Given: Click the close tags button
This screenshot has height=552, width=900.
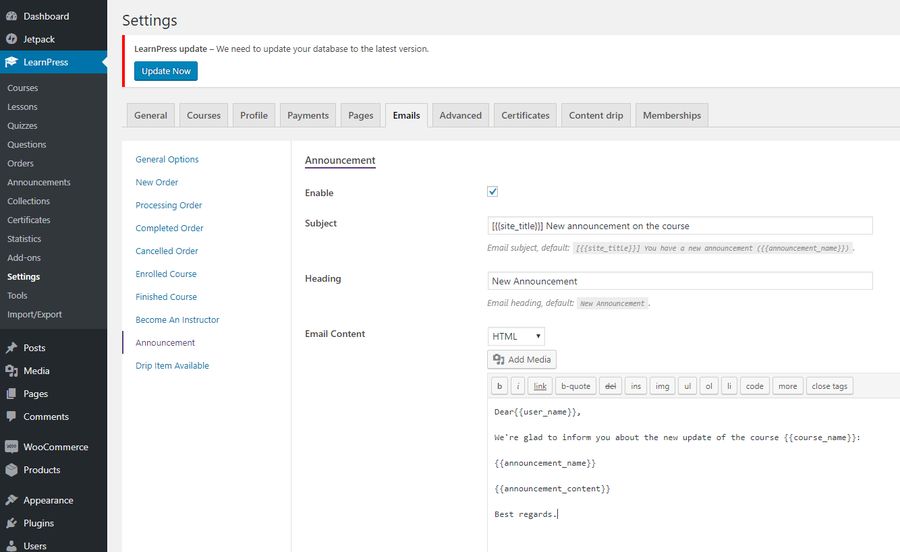Looking at the screenshot, I should (829, 386).
